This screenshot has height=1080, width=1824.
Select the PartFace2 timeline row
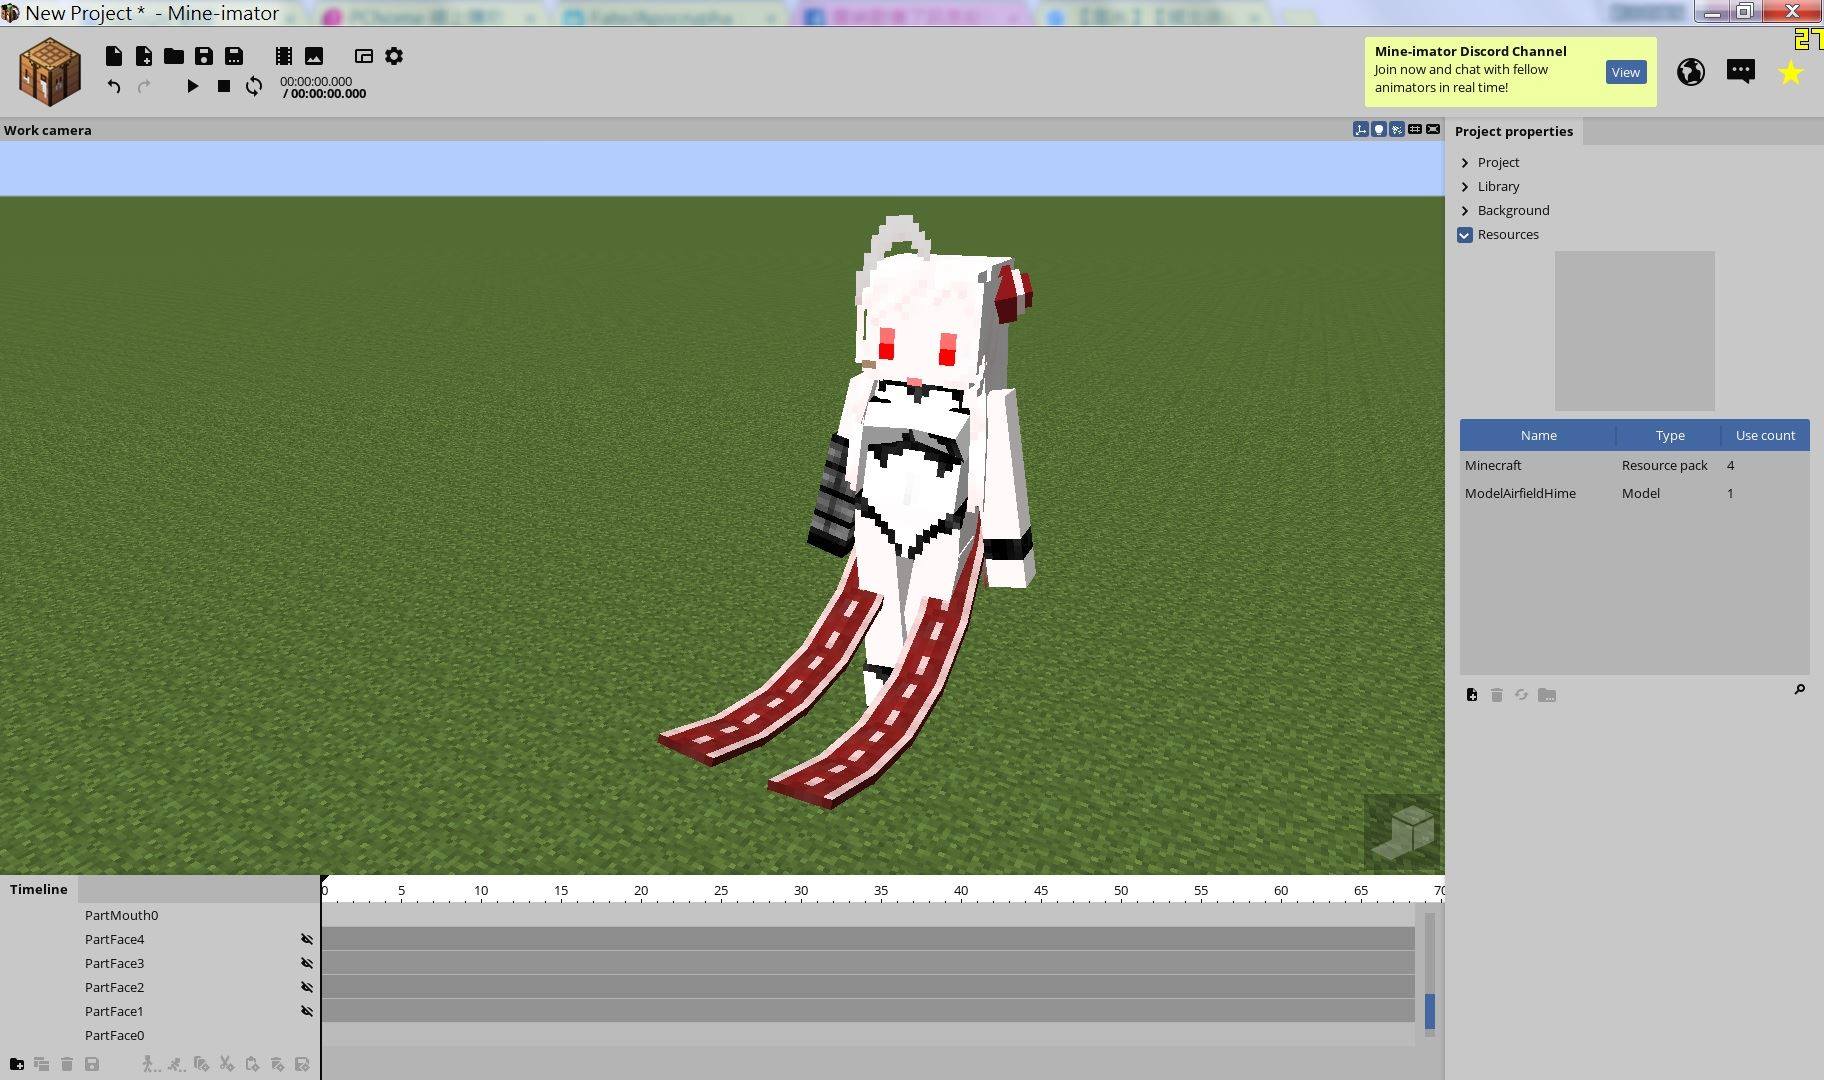point(114,987)
